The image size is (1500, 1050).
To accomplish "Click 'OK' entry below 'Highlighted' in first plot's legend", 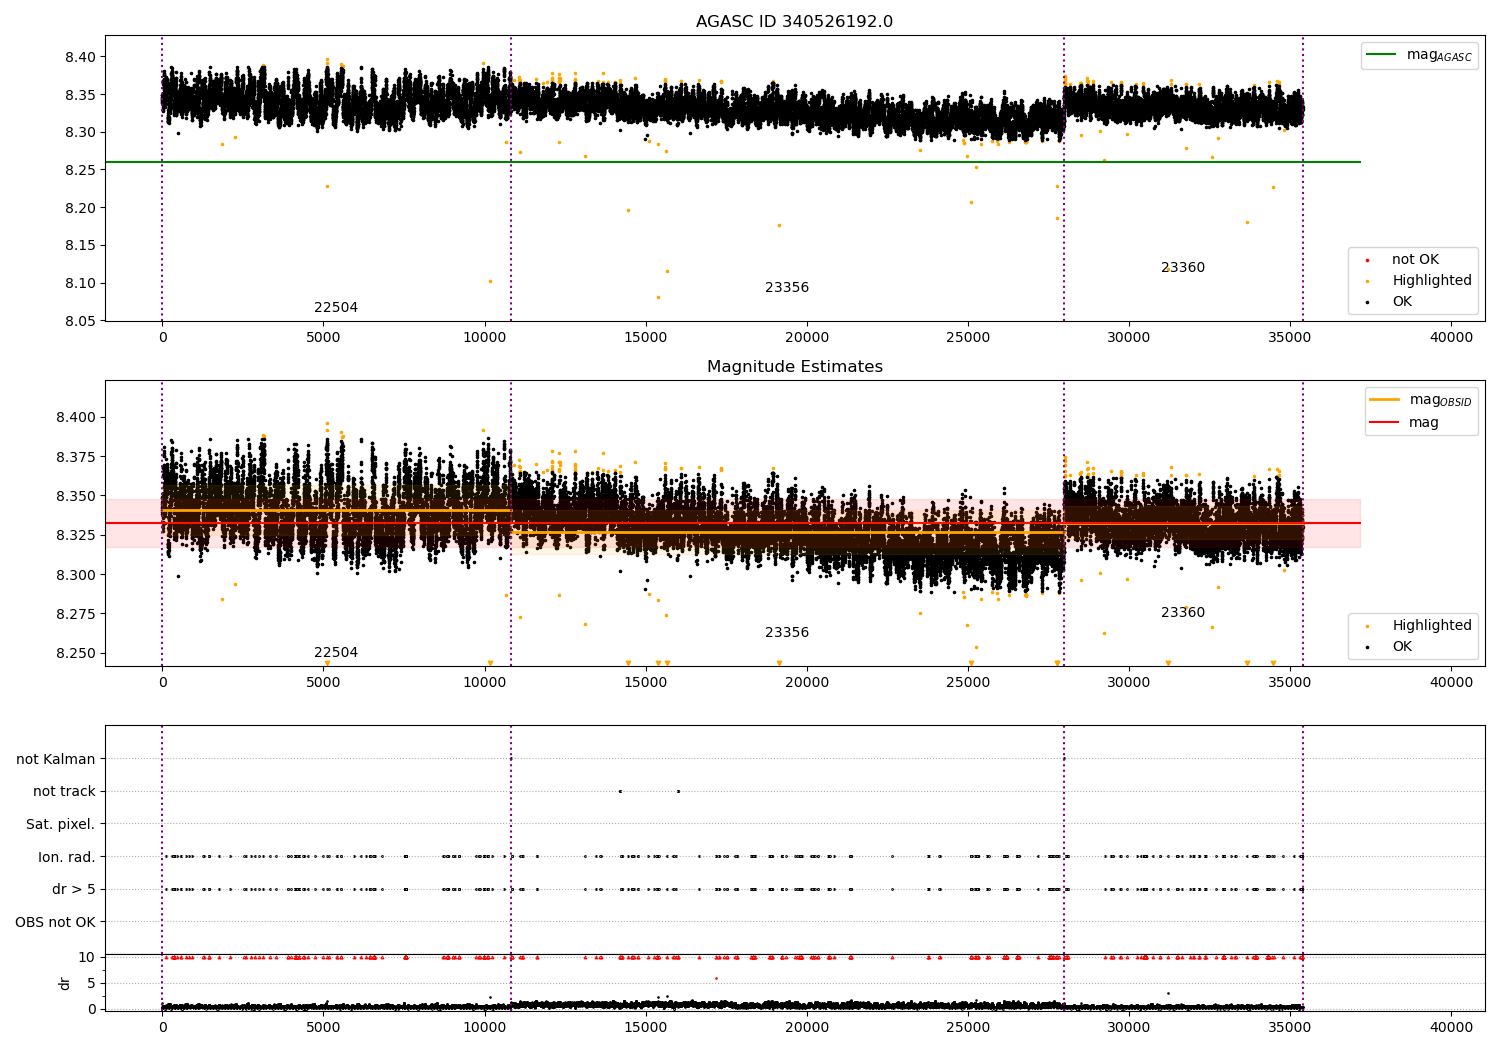I will [x=1402, y=302].
